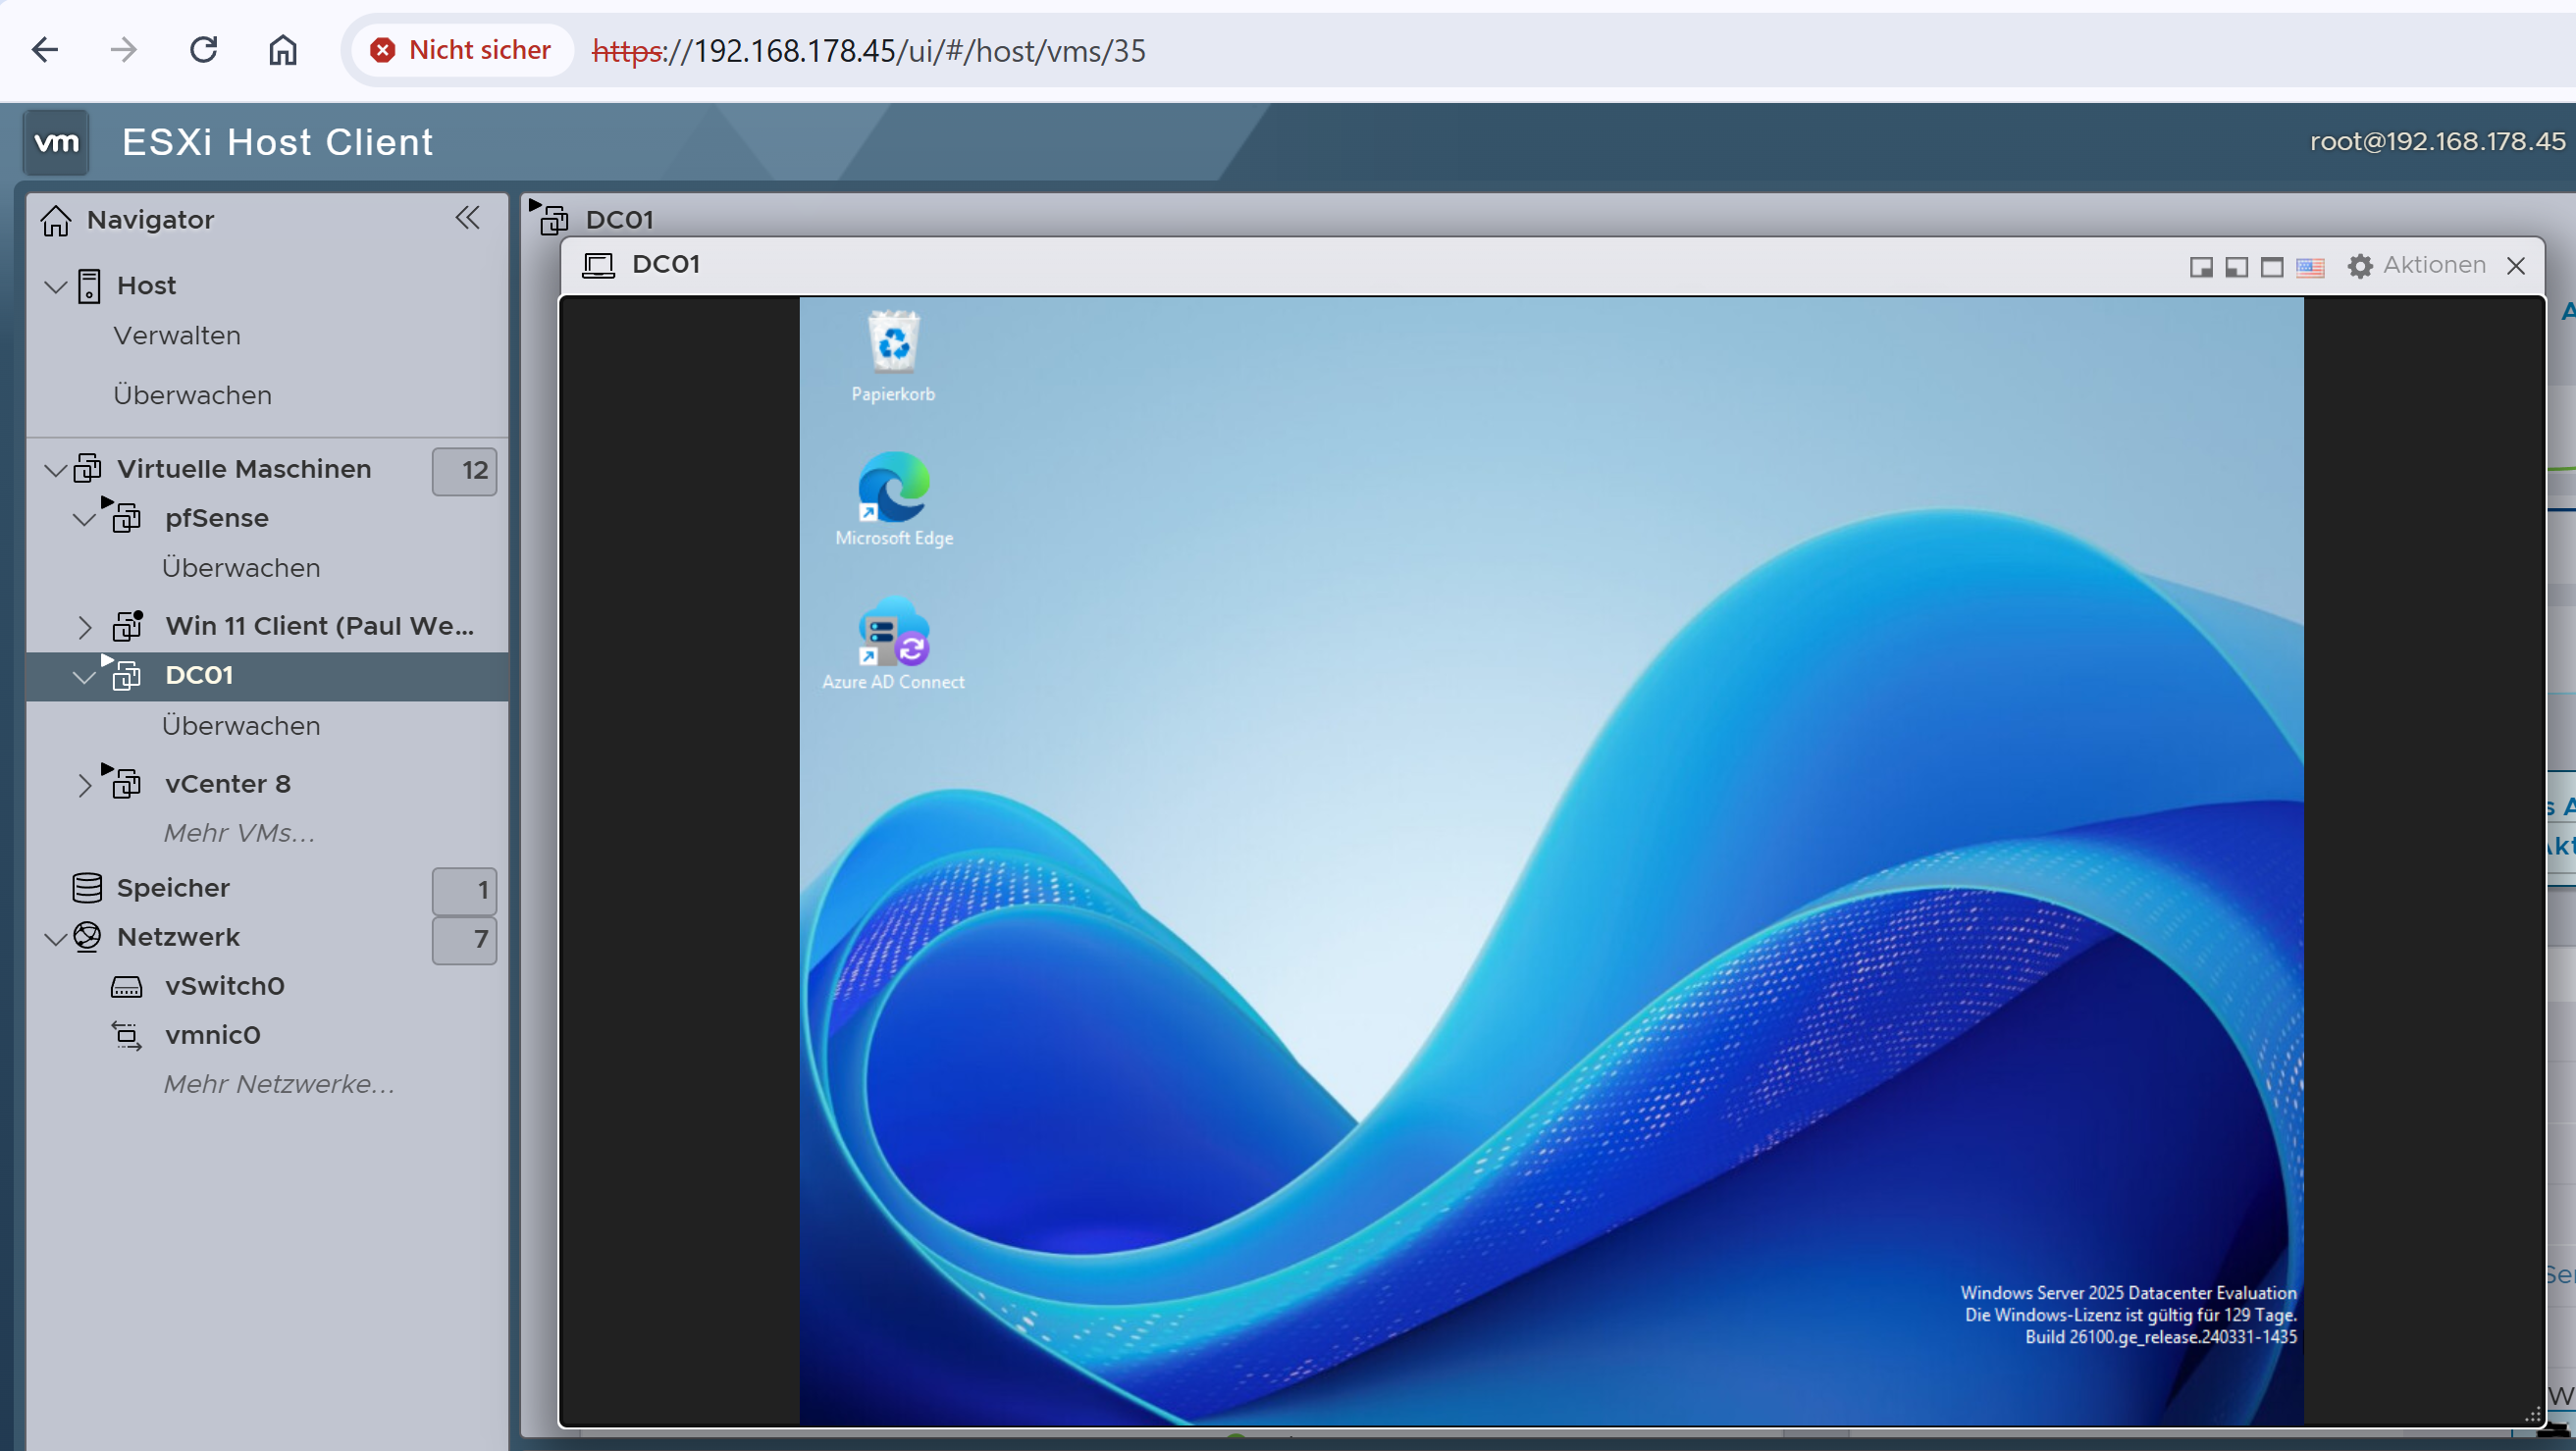Click the full window console icon
This screenshot has height=1451, width=2576.
pyautogui.click(x=2272, y=267)
